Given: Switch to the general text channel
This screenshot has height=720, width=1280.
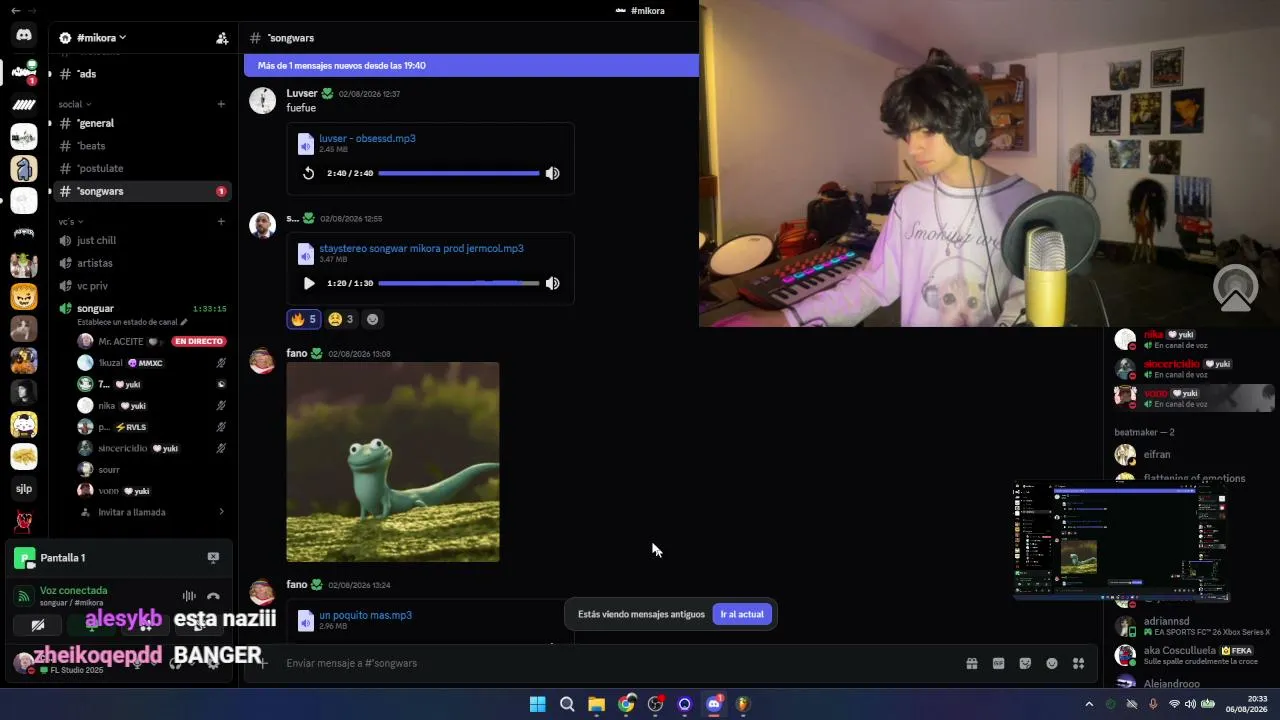Looking at the screenshot, I should [144, 123].
